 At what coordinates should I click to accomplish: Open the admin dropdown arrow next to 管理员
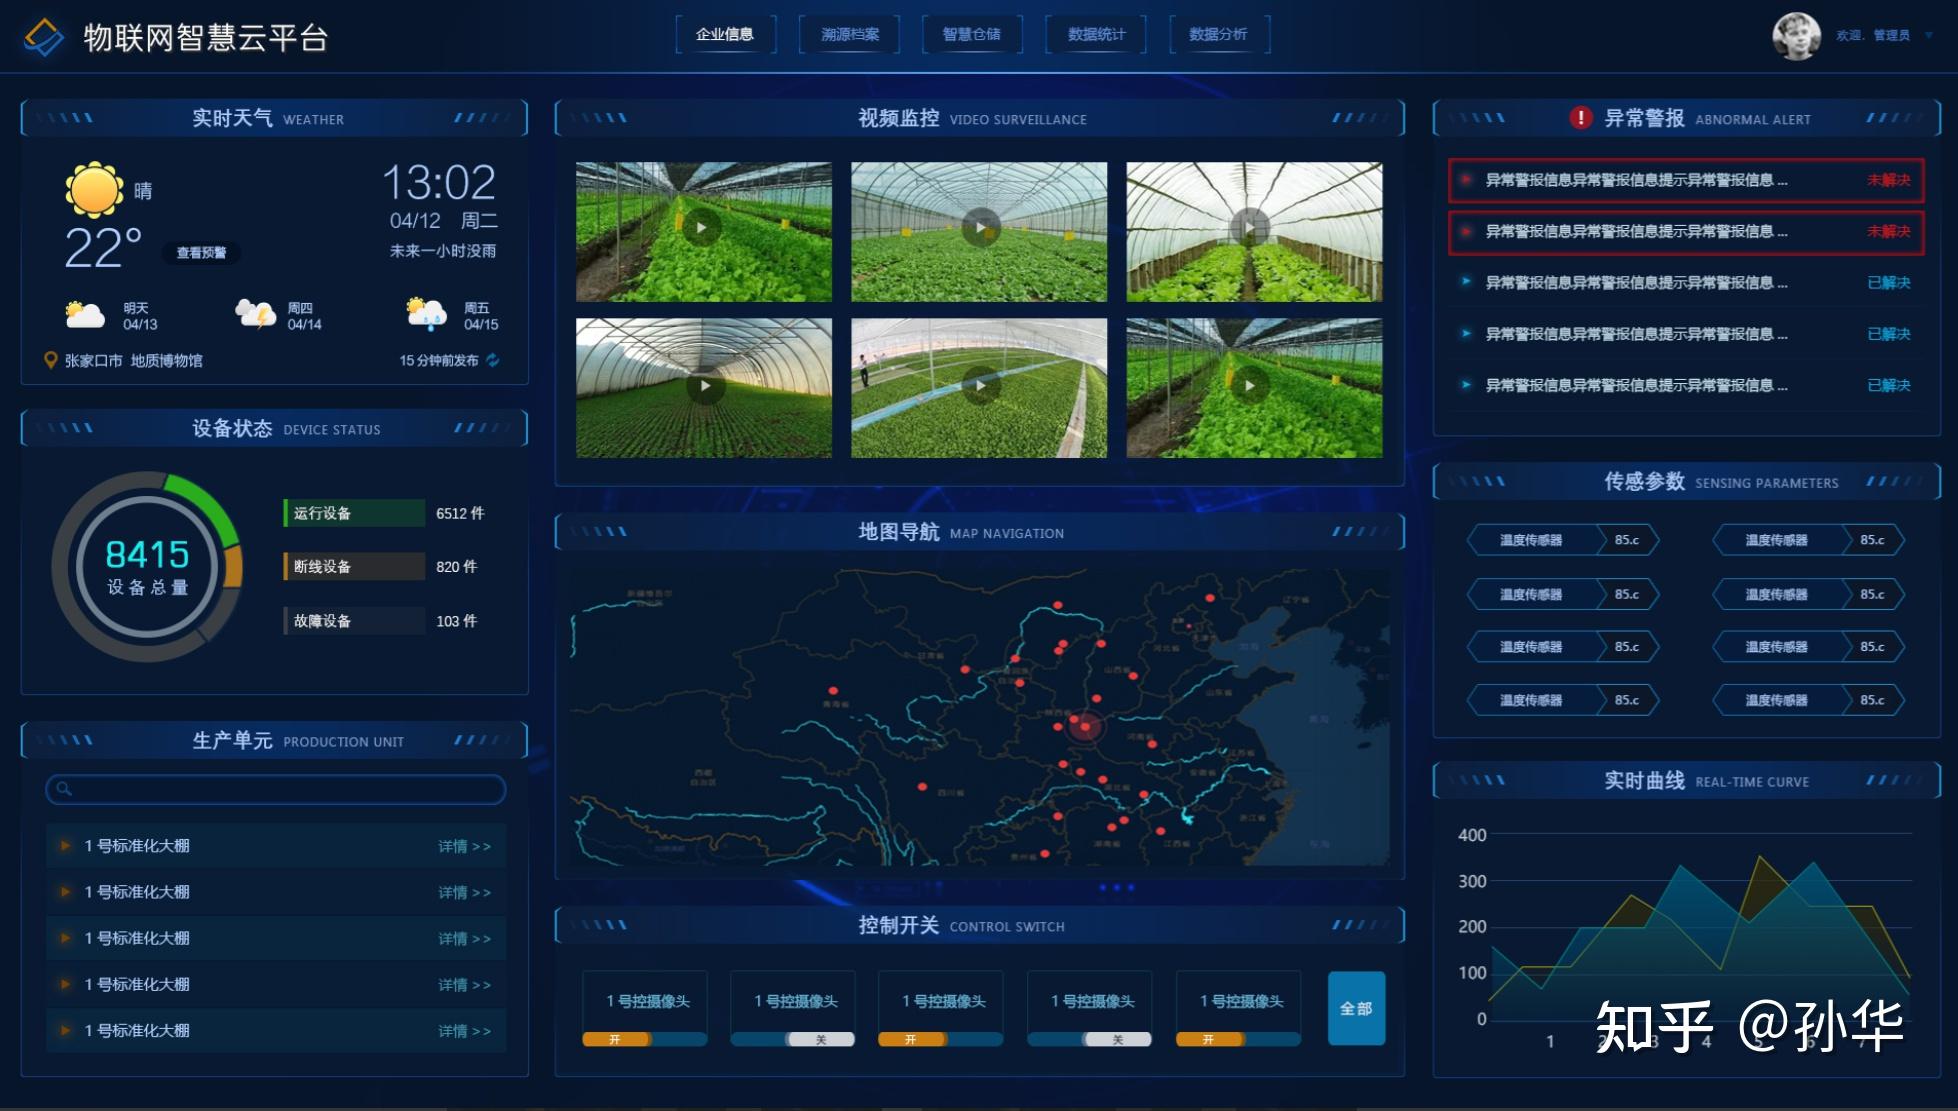[1929, 35]
